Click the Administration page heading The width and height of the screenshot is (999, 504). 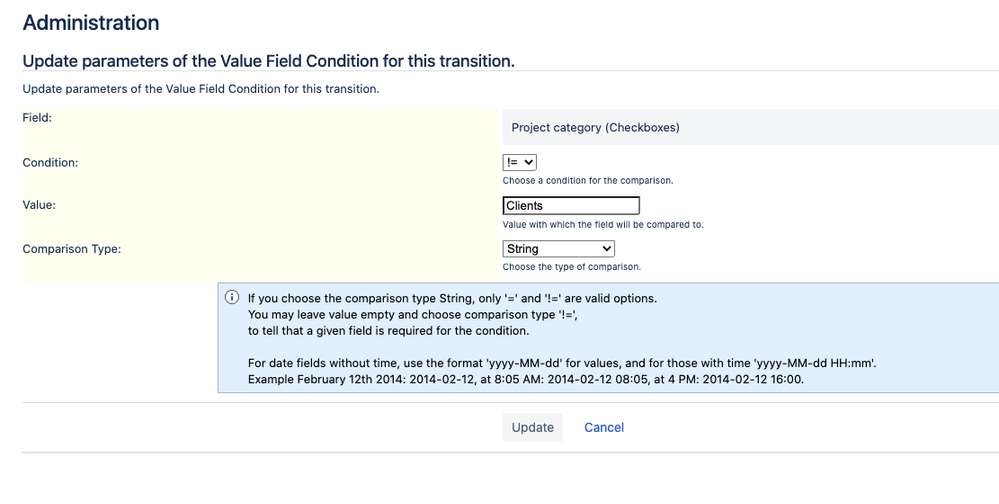pos(91,22)
